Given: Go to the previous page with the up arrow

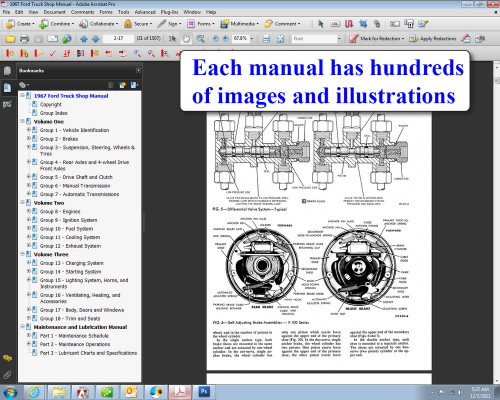Looking at the screenshot, I should coord(84,39).
